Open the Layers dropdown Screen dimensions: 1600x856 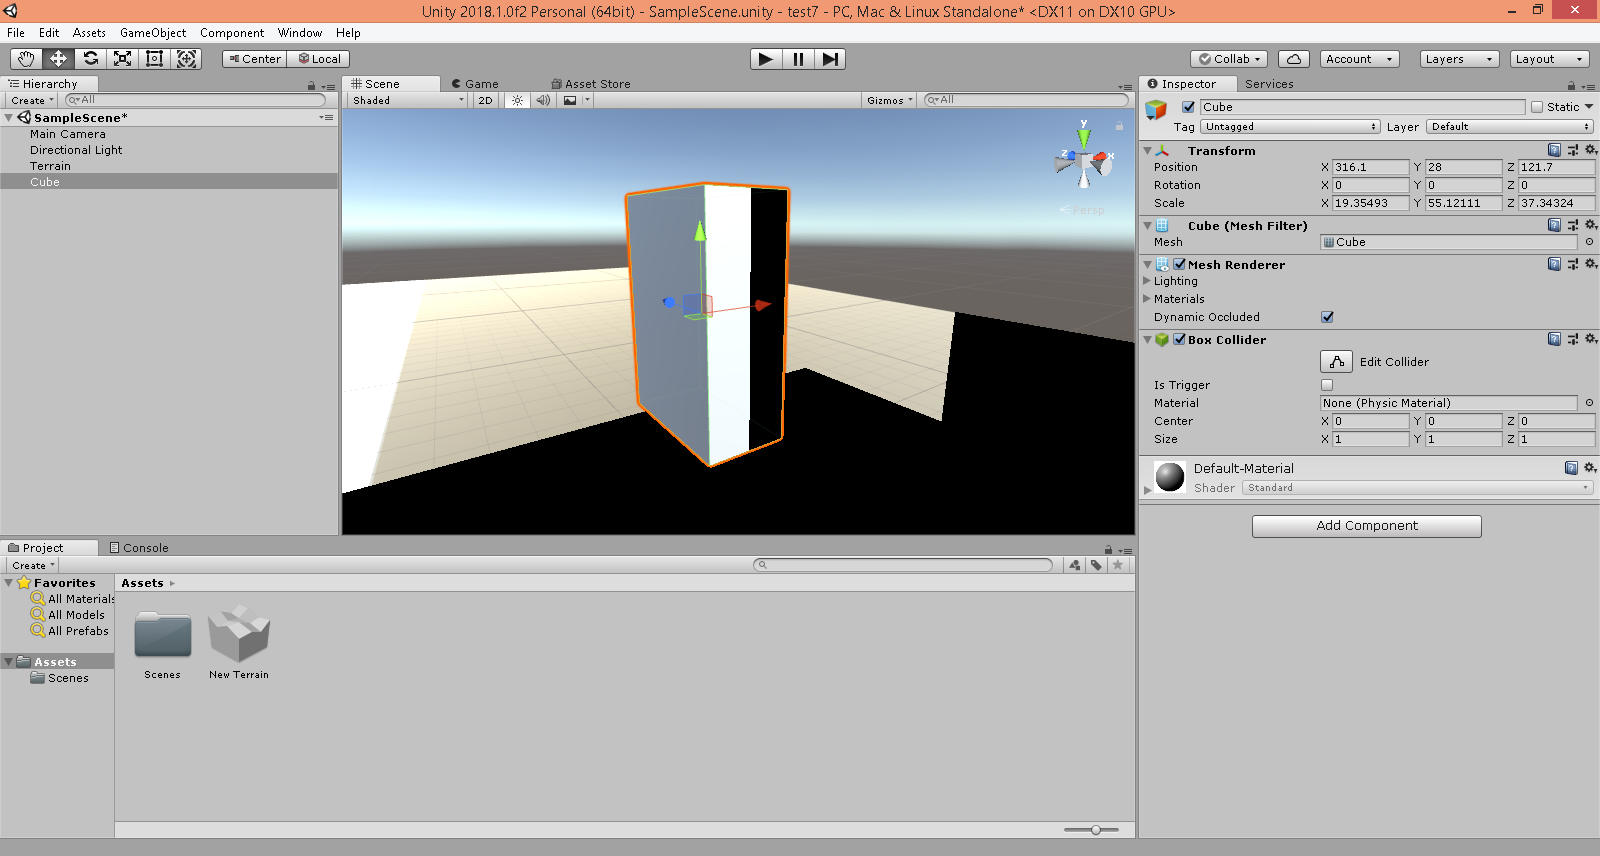pyautogui.click(x=1459, y=59)
